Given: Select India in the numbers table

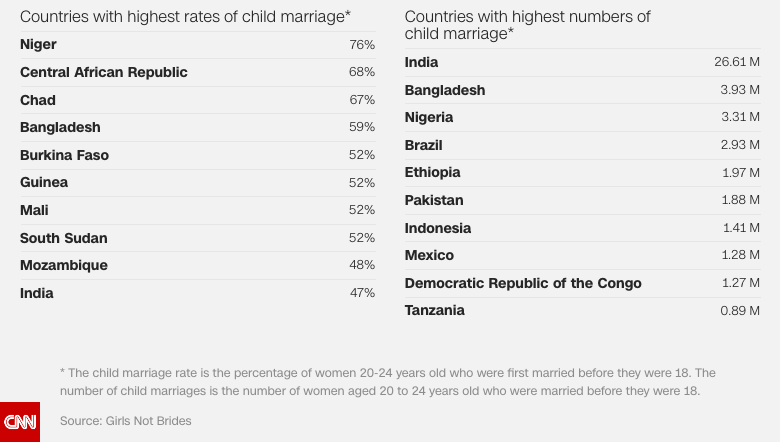Looking at the screenshot, I should [x=421, y=63].
